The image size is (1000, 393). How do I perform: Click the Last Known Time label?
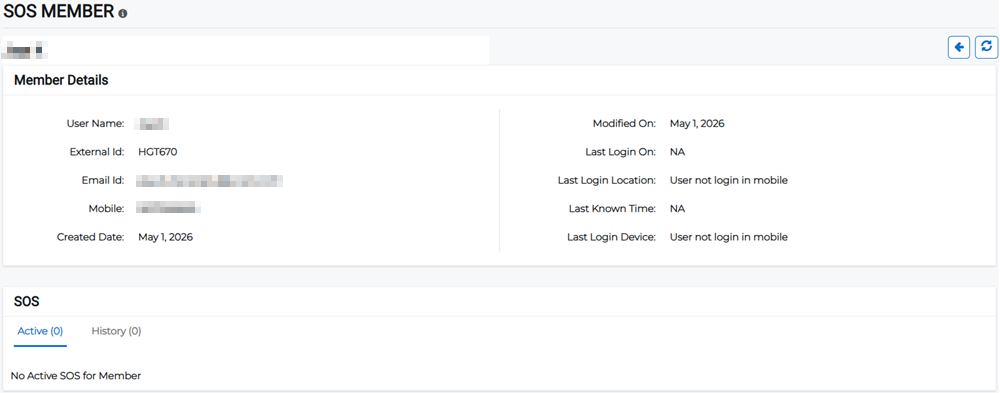pos(612,209)
